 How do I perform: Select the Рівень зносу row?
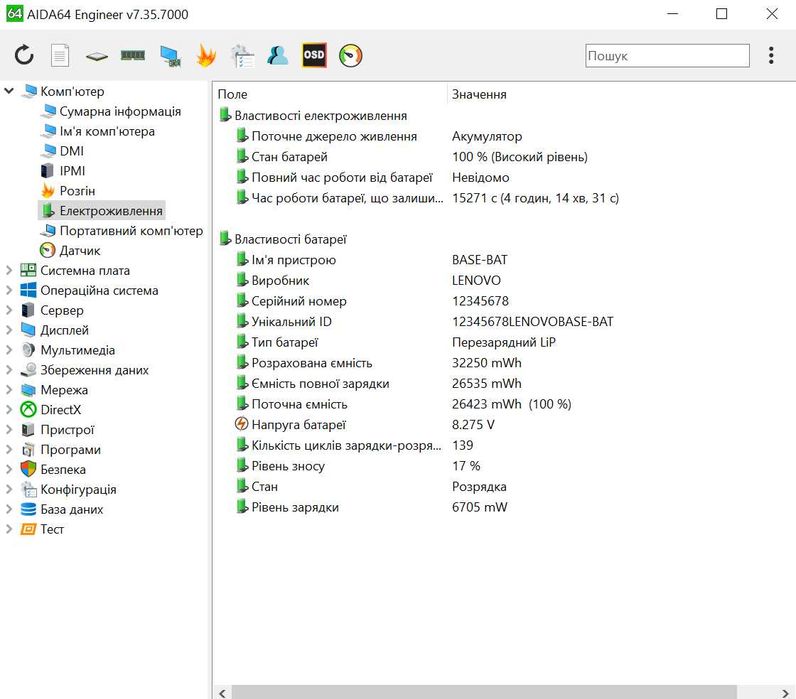[288, 465]
